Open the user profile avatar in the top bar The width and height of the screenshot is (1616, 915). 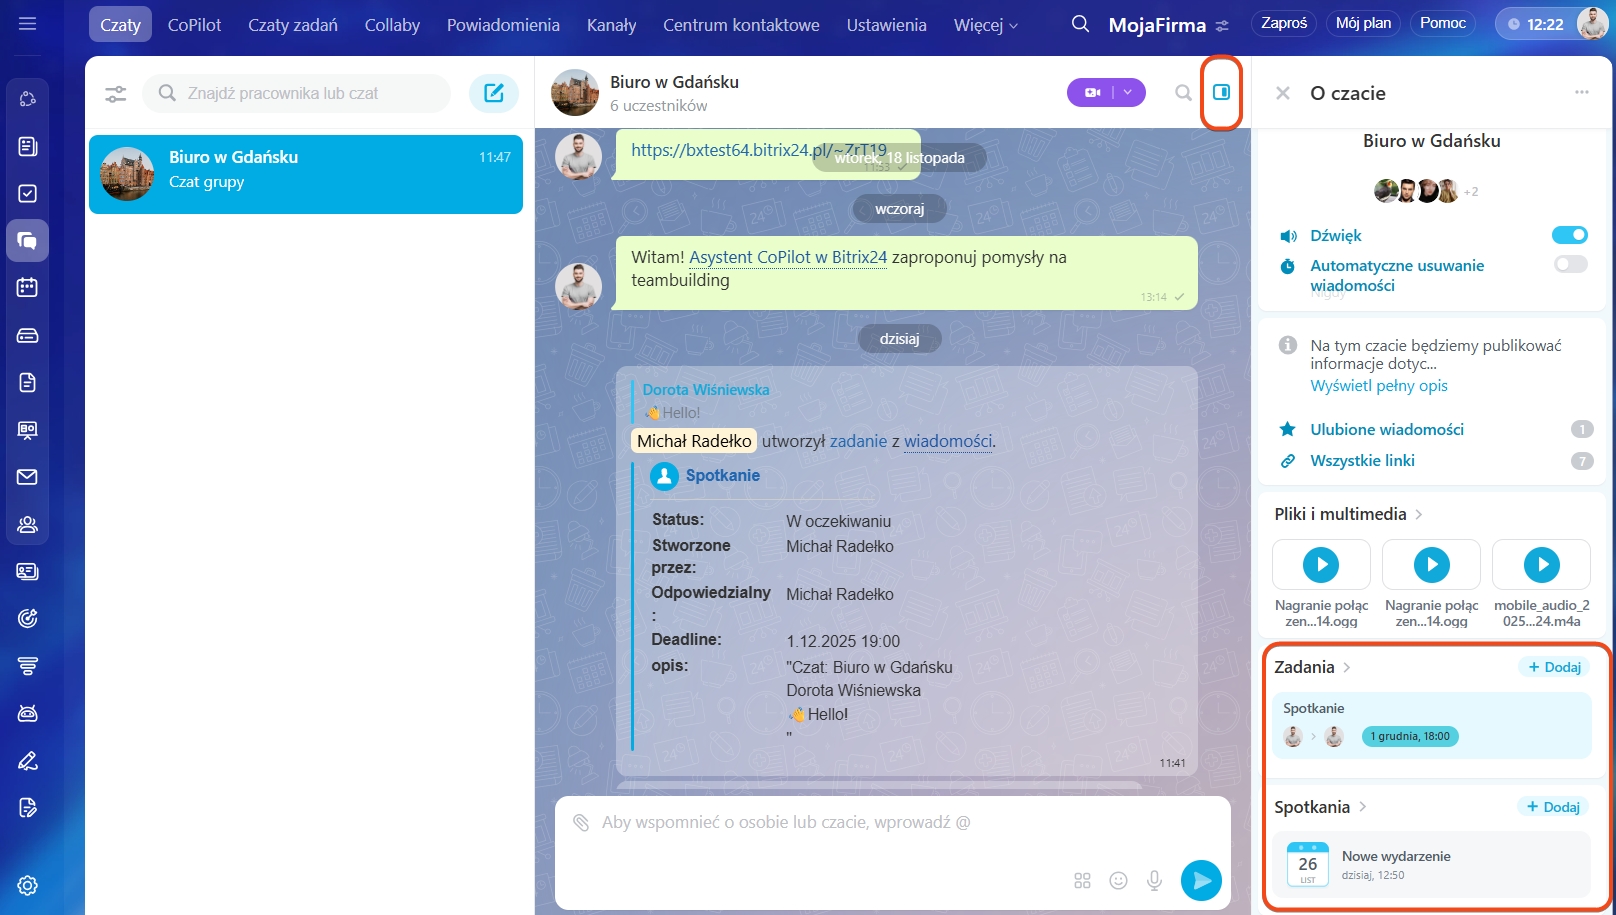coord(1592,23)
